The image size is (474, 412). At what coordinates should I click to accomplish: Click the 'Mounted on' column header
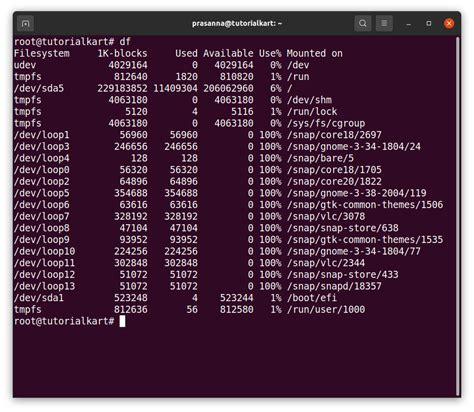pos(315,53)
